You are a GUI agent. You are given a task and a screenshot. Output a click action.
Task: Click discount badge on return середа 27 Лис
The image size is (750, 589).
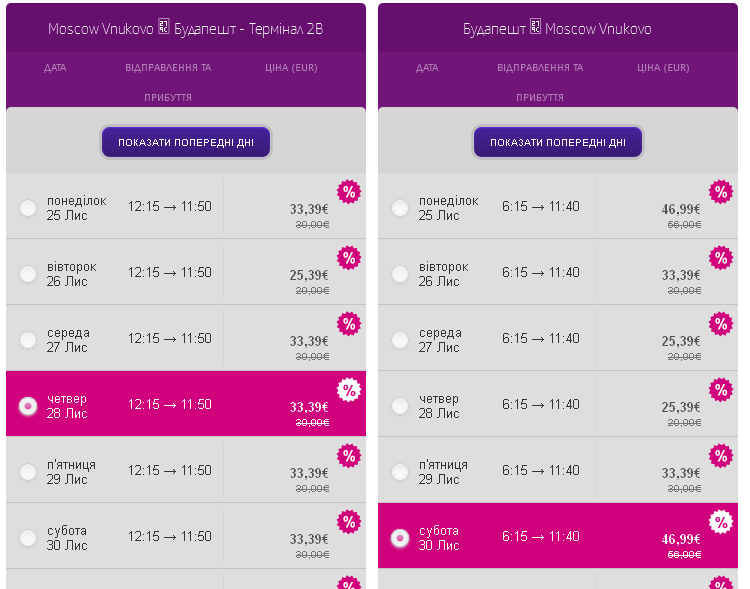pos(721,324)
